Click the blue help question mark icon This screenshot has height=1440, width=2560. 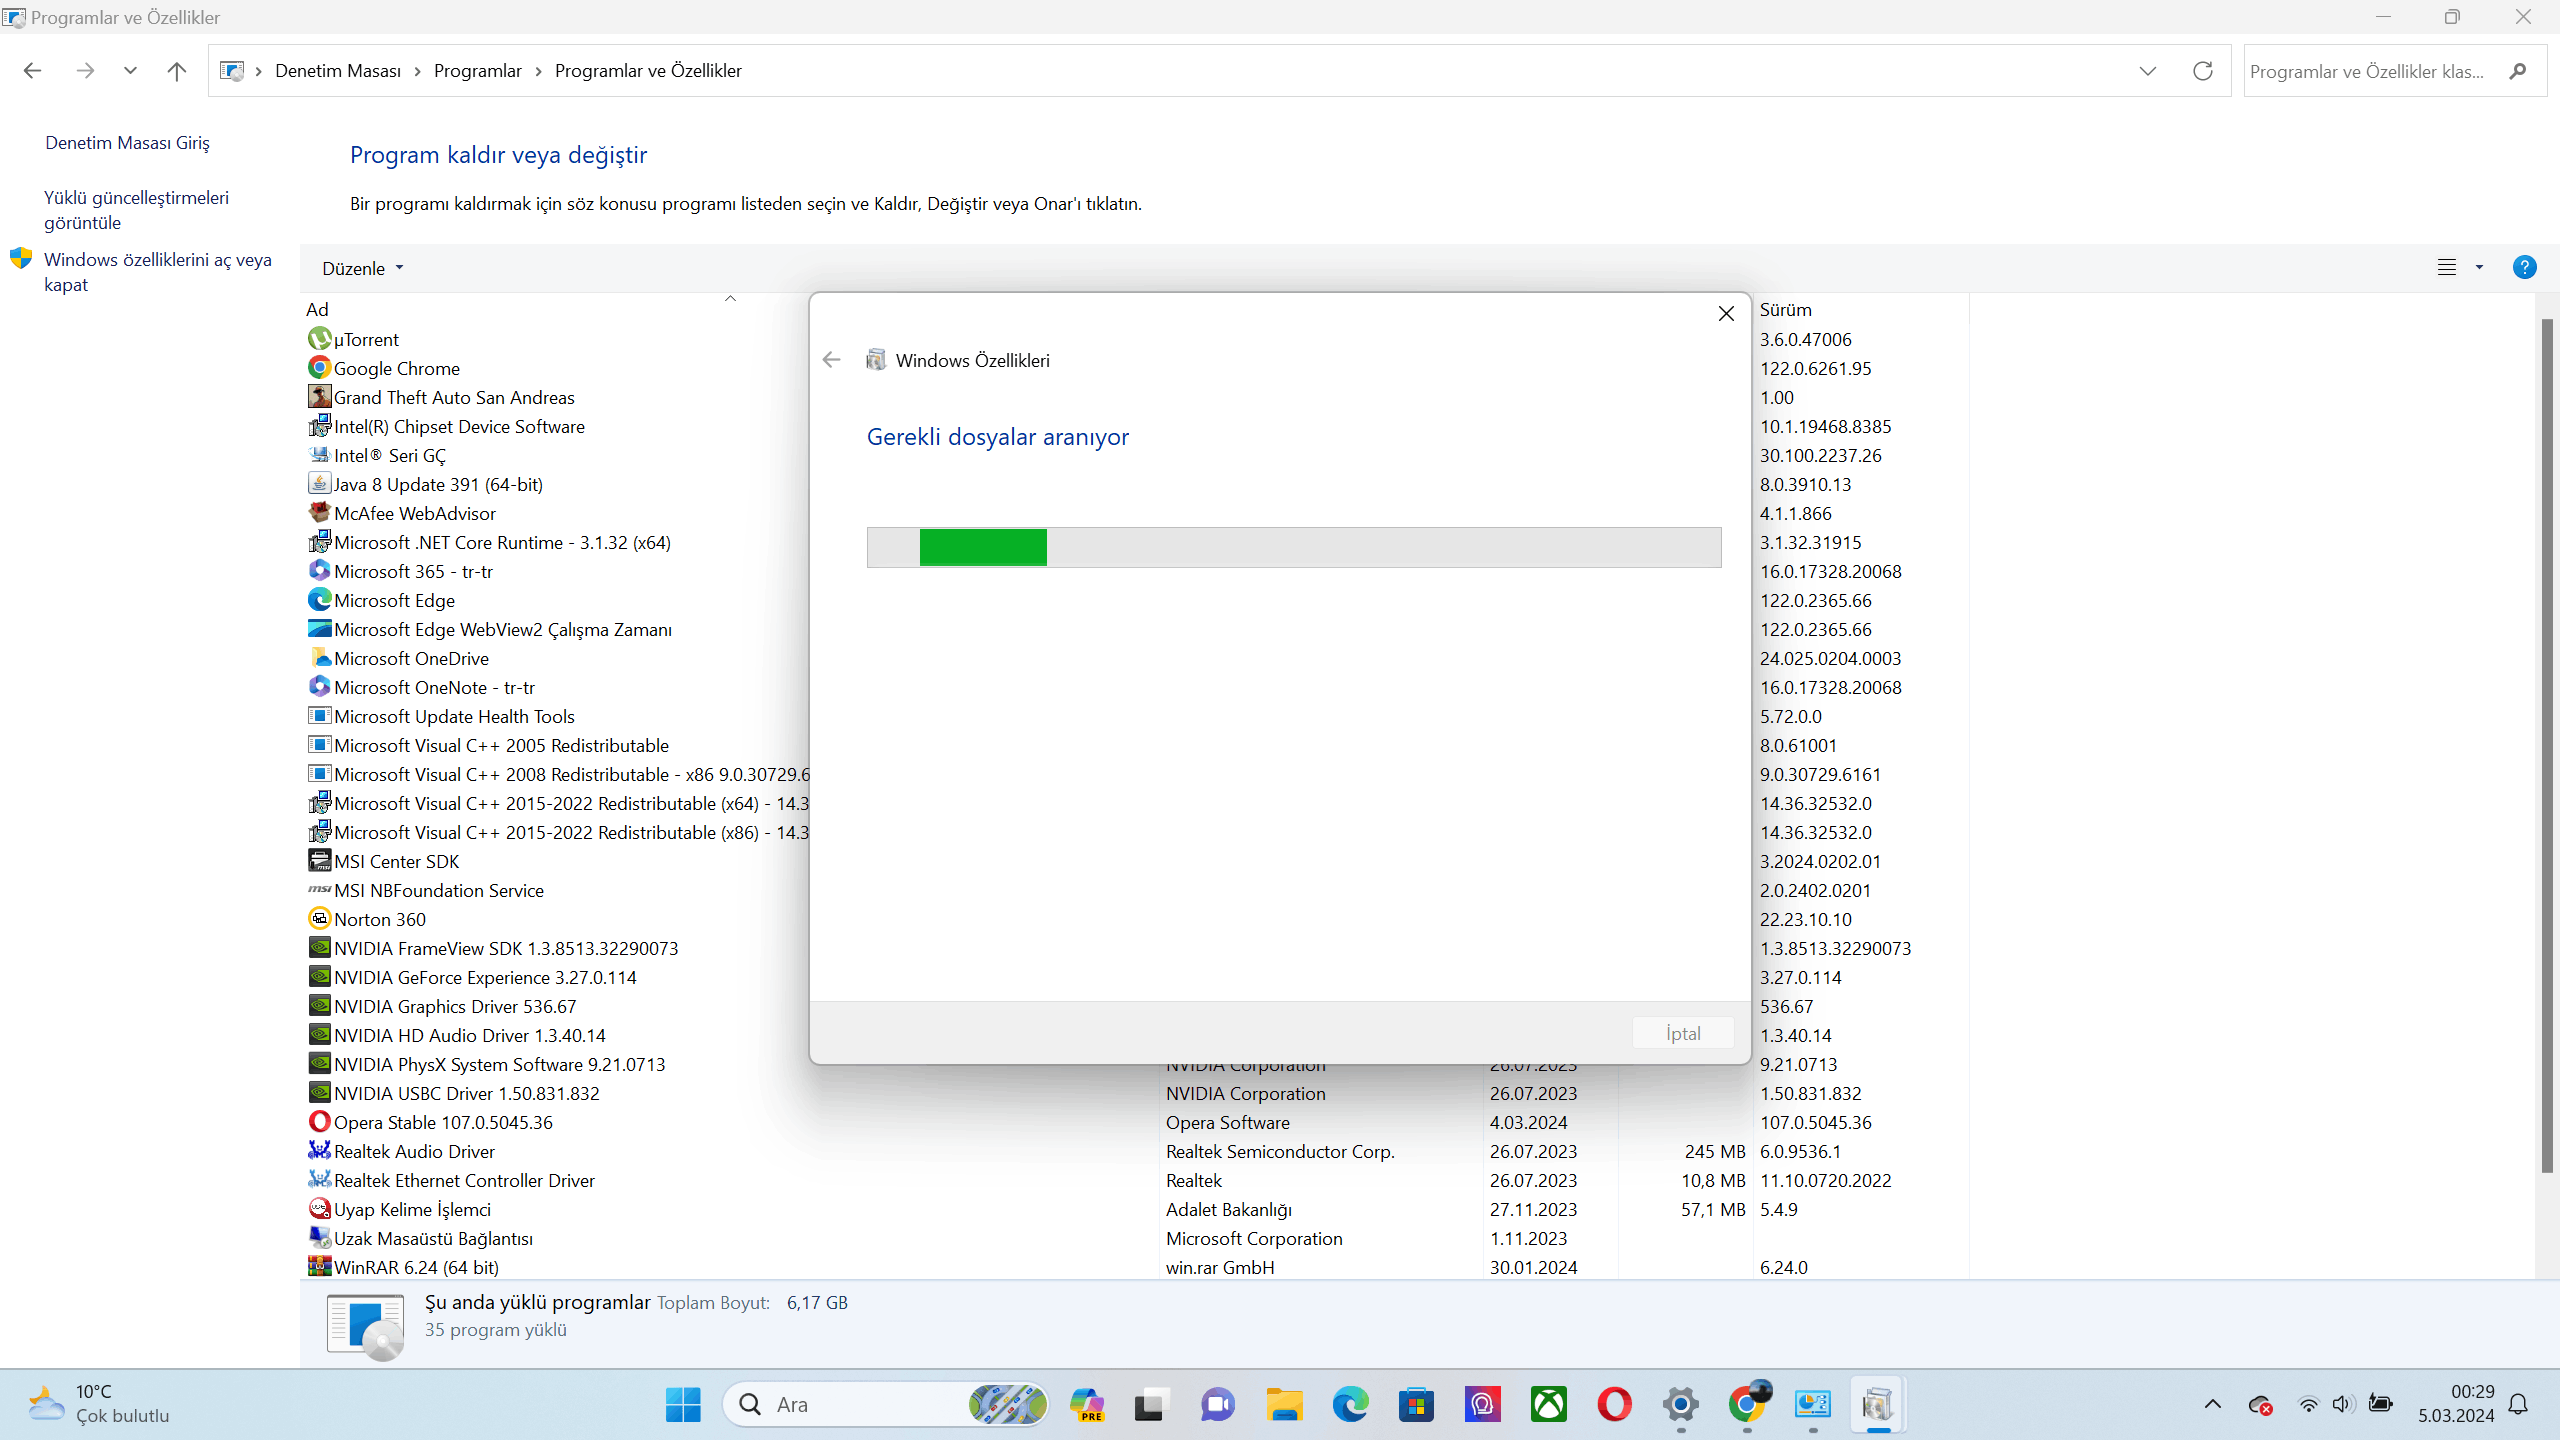tap(2524, 268)
